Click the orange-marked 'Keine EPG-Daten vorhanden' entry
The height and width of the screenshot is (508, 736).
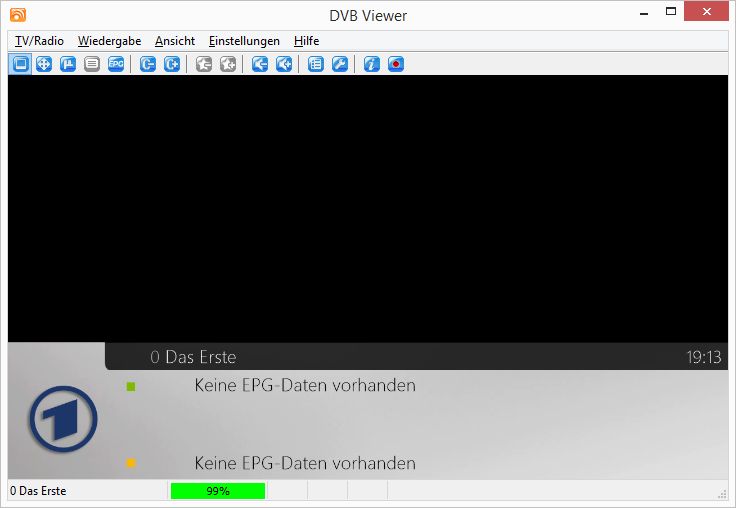point(305,463)
